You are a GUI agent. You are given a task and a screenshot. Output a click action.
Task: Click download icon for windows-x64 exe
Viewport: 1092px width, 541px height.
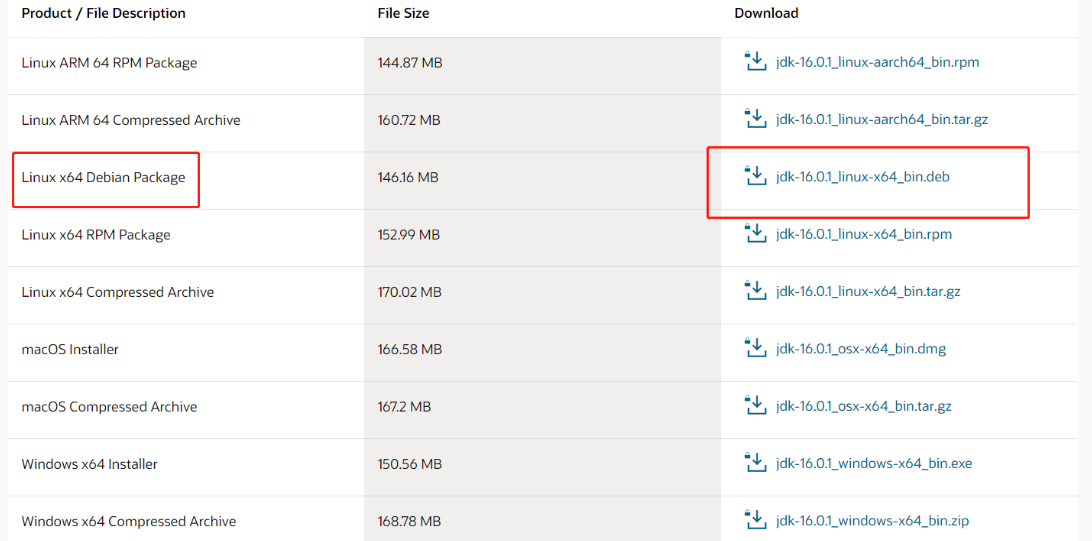pos(755,463)
